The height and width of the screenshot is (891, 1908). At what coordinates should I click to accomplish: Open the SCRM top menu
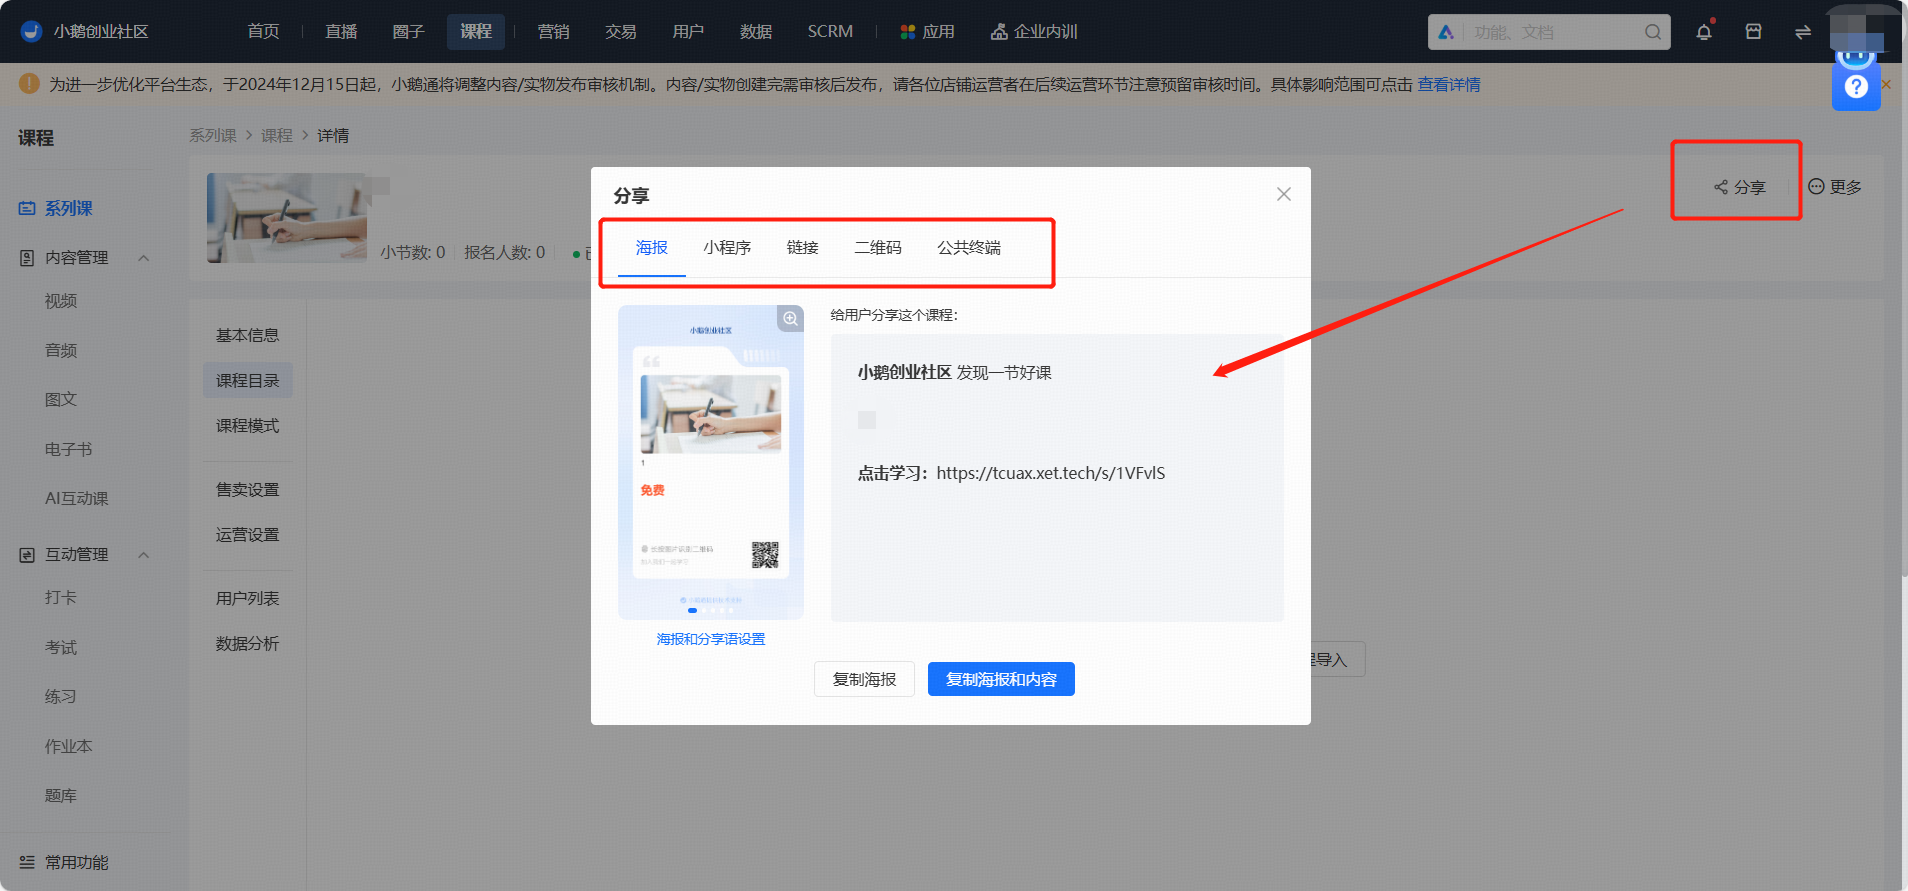[830, 32]
